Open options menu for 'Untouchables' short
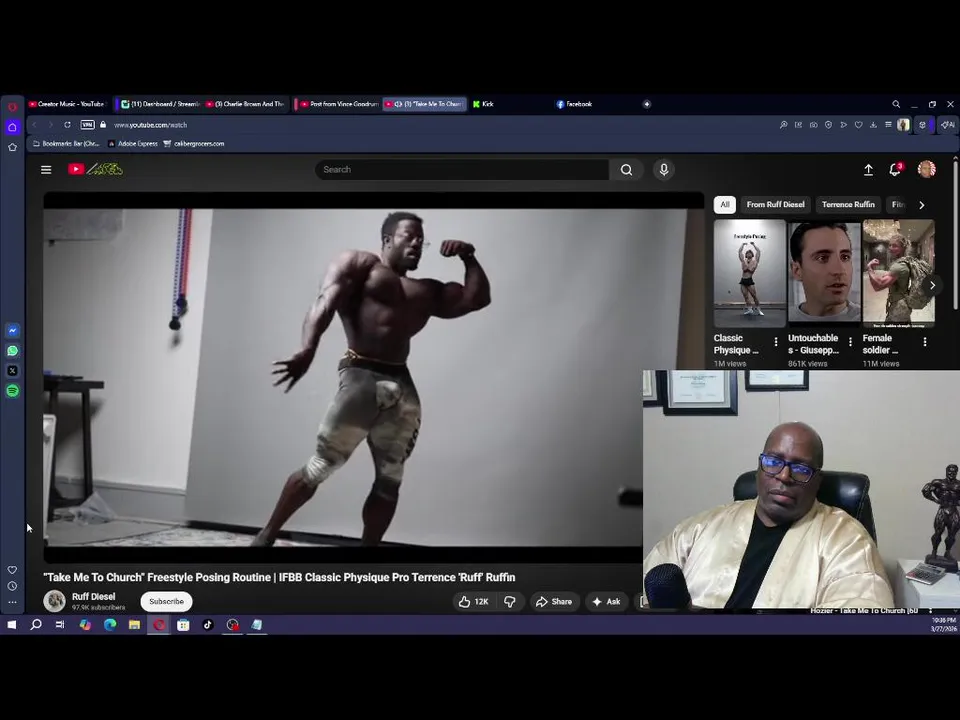 [x=850, y=342]
